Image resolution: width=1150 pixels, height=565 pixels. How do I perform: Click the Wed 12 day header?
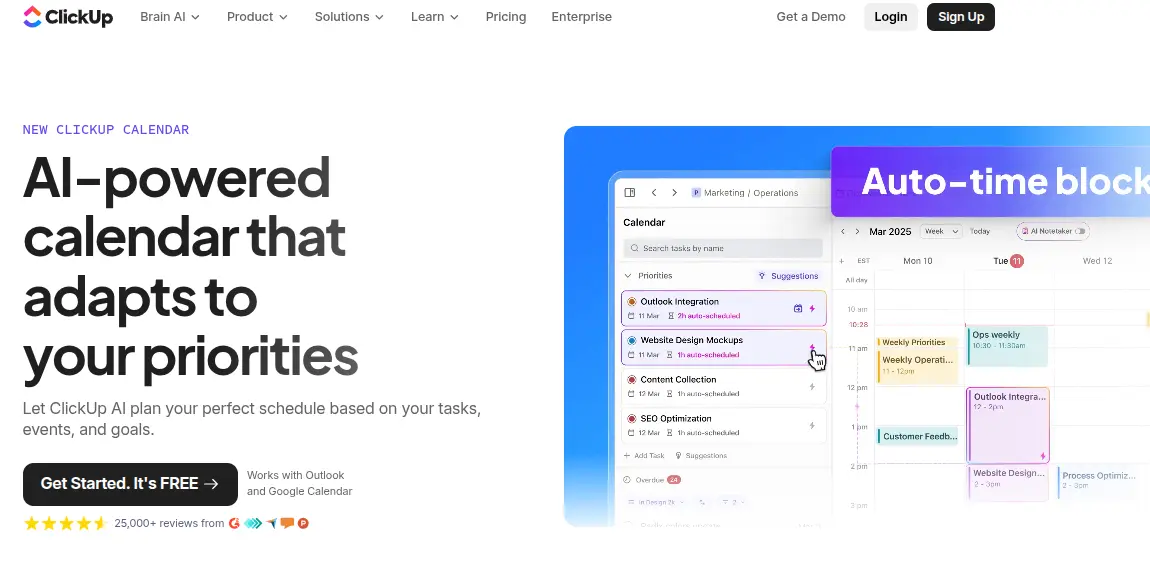(1097, 260)
